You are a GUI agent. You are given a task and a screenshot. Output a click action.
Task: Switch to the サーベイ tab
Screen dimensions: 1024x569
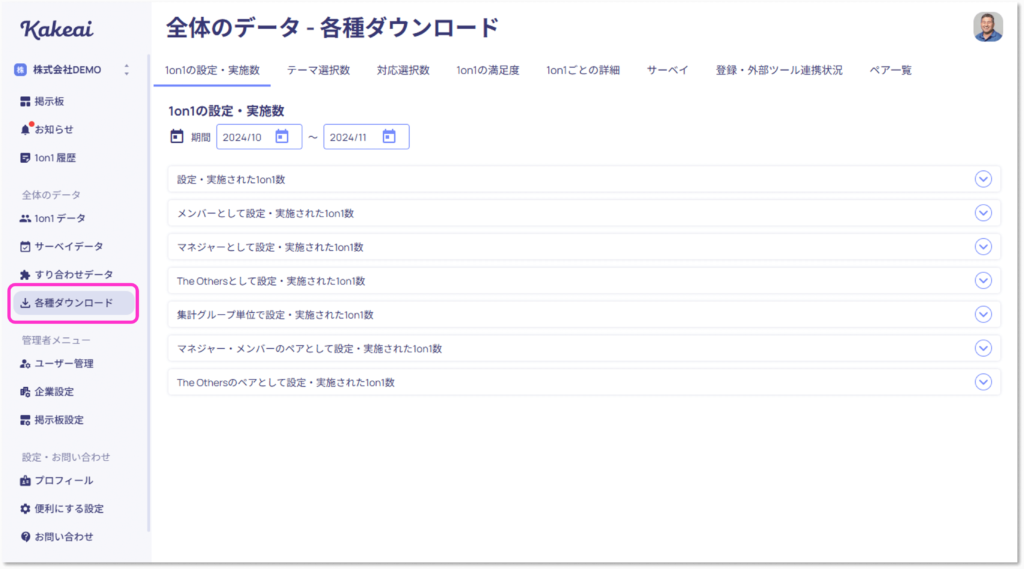[667, 70]
